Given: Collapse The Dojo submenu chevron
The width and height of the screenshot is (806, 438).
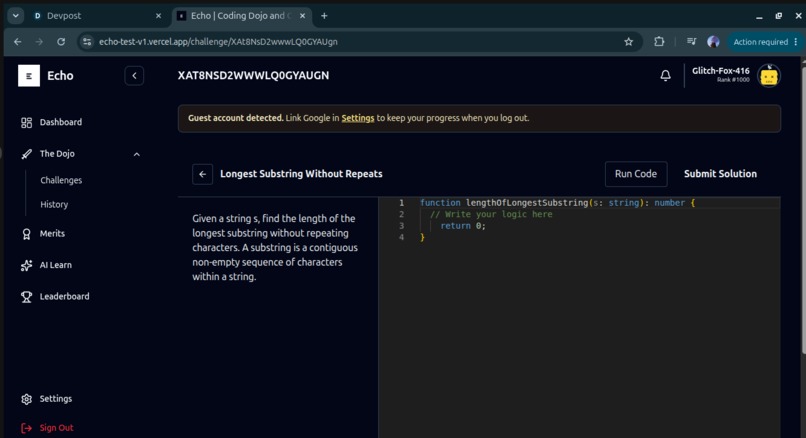Looking at the screenshot, I should (x=137, y=154).
